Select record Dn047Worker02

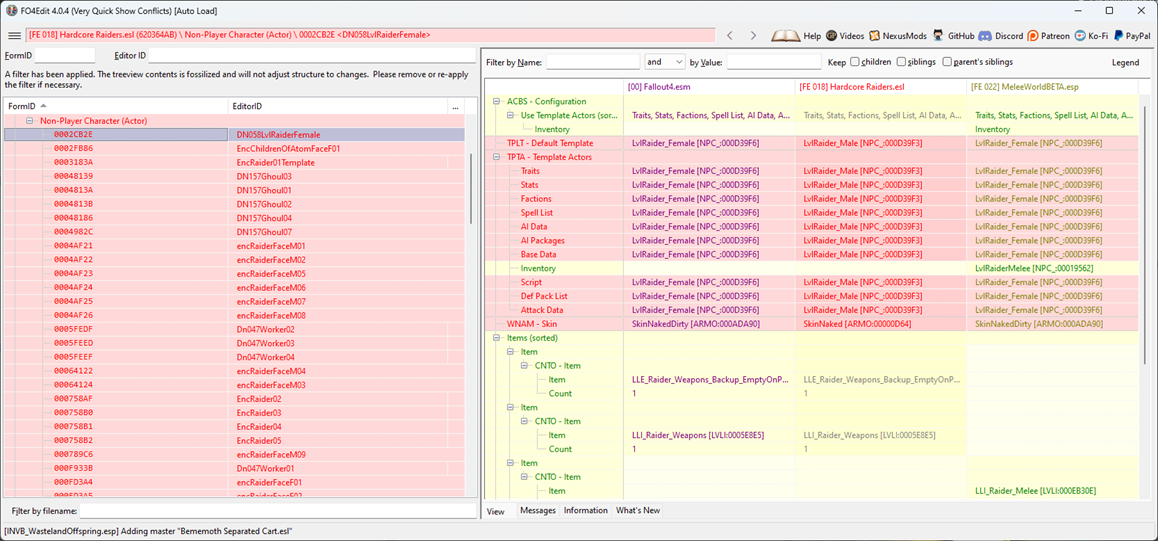[x=234, y=329]
